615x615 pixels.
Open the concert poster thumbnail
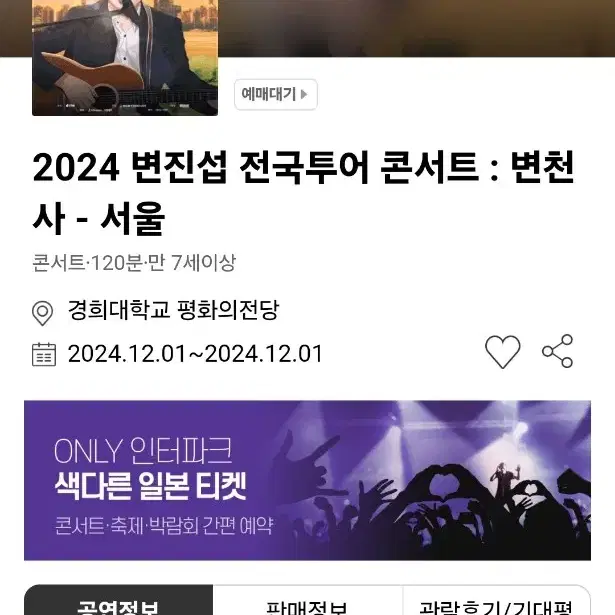pos(125,58)
